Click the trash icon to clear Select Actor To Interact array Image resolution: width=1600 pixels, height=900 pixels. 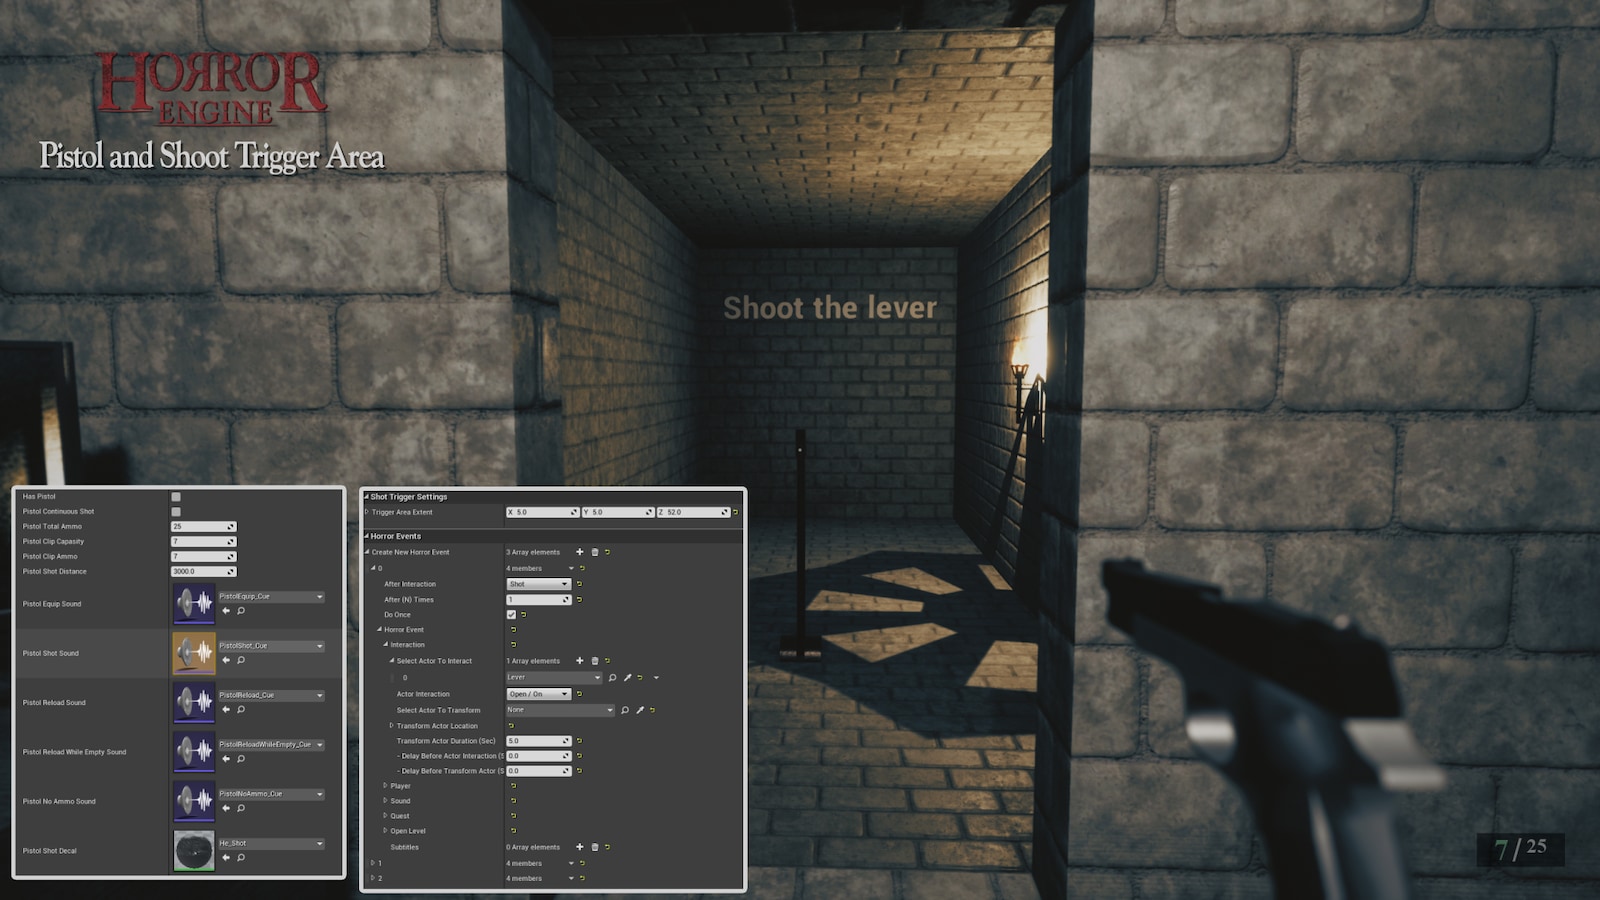click(594, 661)
